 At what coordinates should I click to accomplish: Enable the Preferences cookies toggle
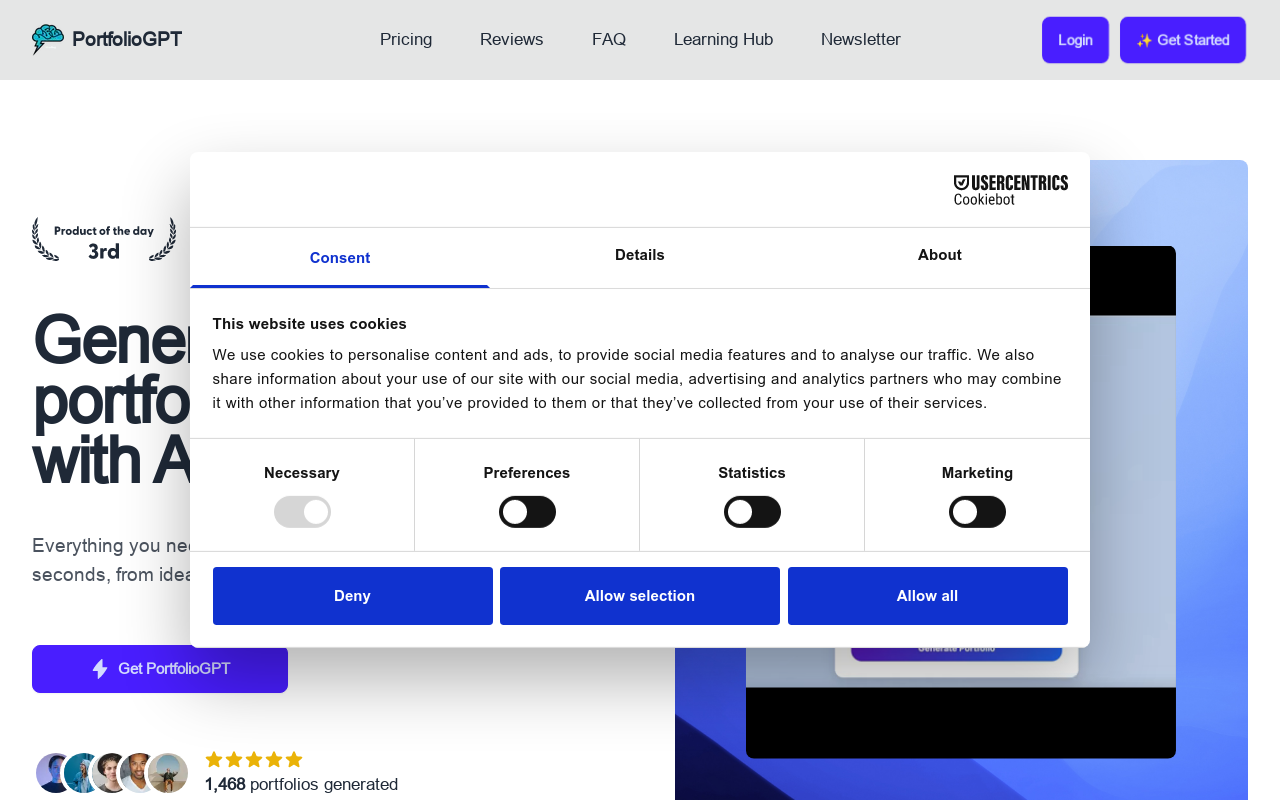[527, 512]
